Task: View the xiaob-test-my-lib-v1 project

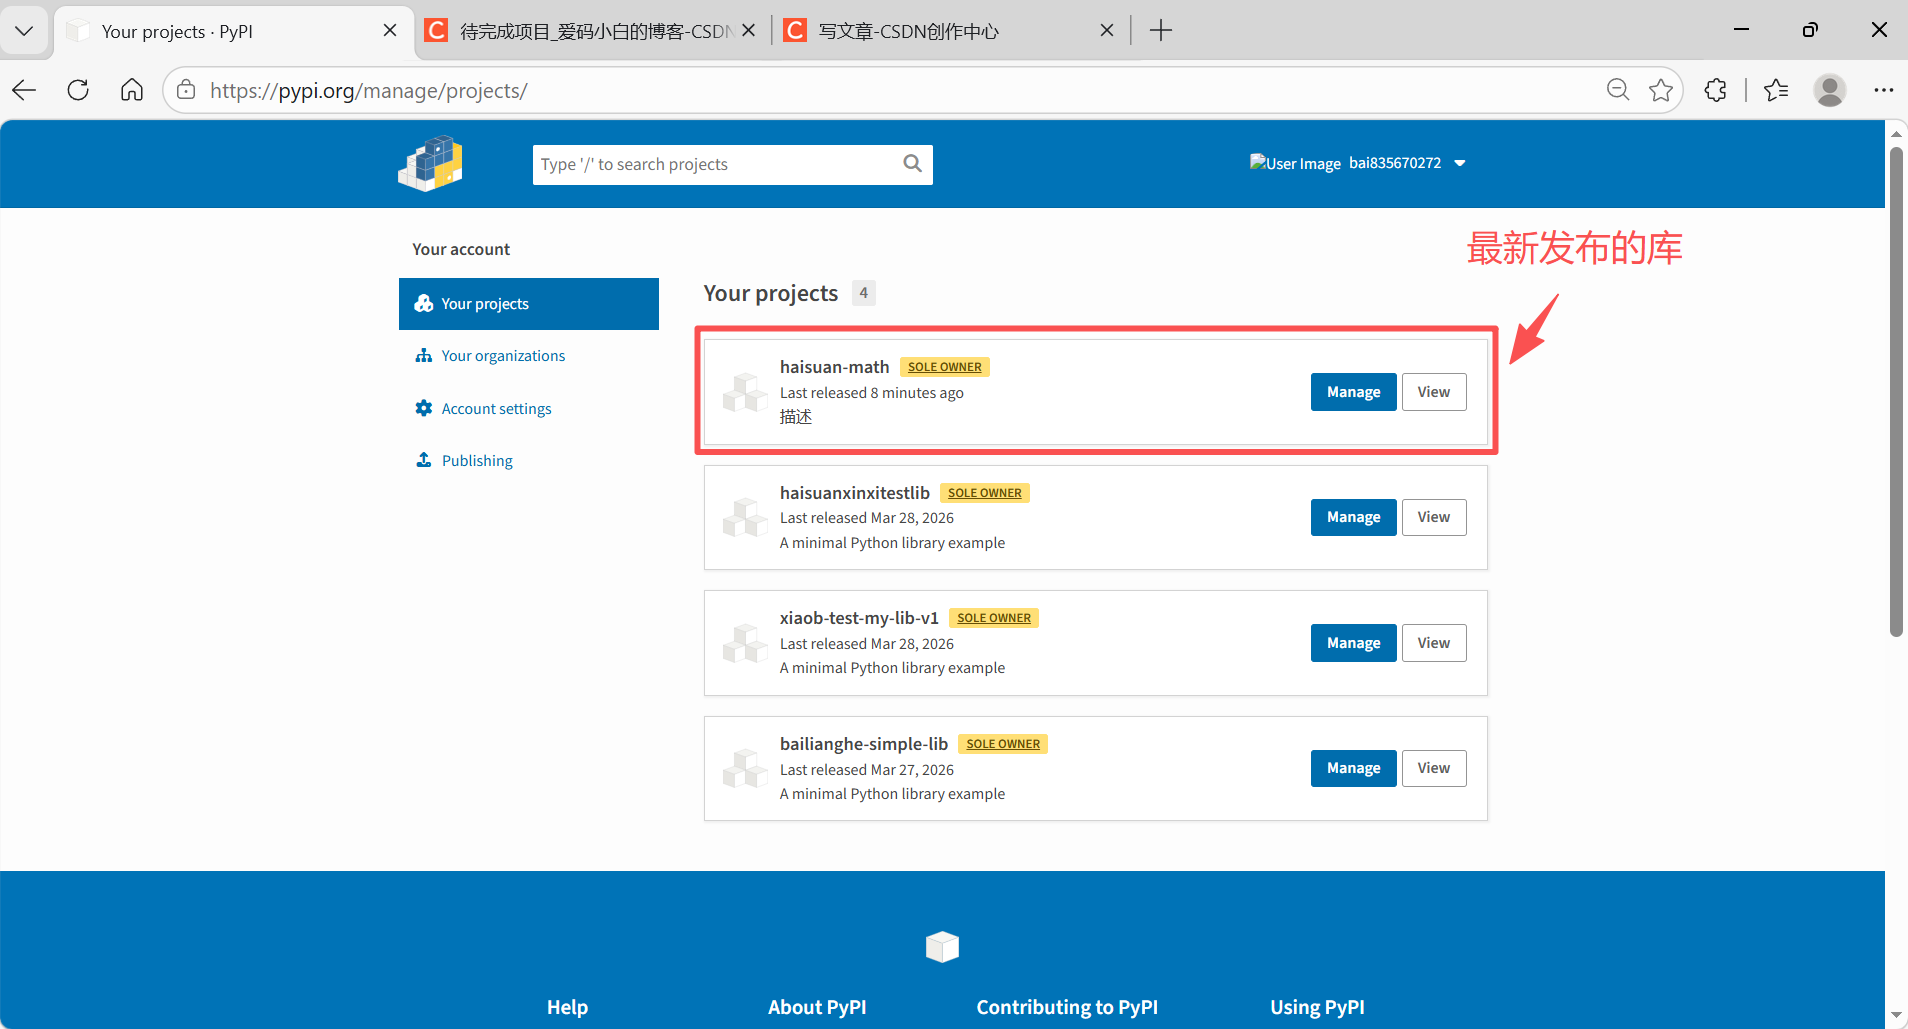Action: coord(1433,643)
